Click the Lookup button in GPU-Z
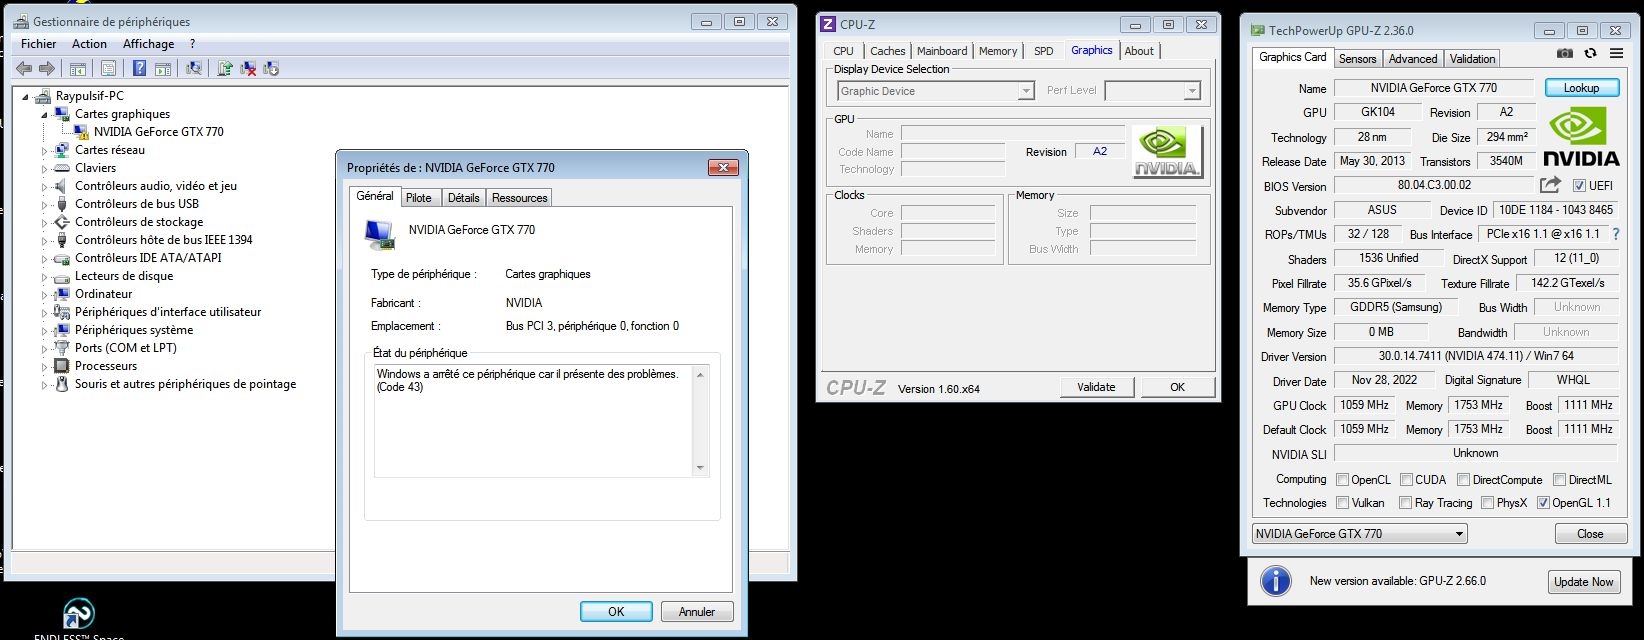Viewport: 1644px width, 640px height. point(1581,88)
